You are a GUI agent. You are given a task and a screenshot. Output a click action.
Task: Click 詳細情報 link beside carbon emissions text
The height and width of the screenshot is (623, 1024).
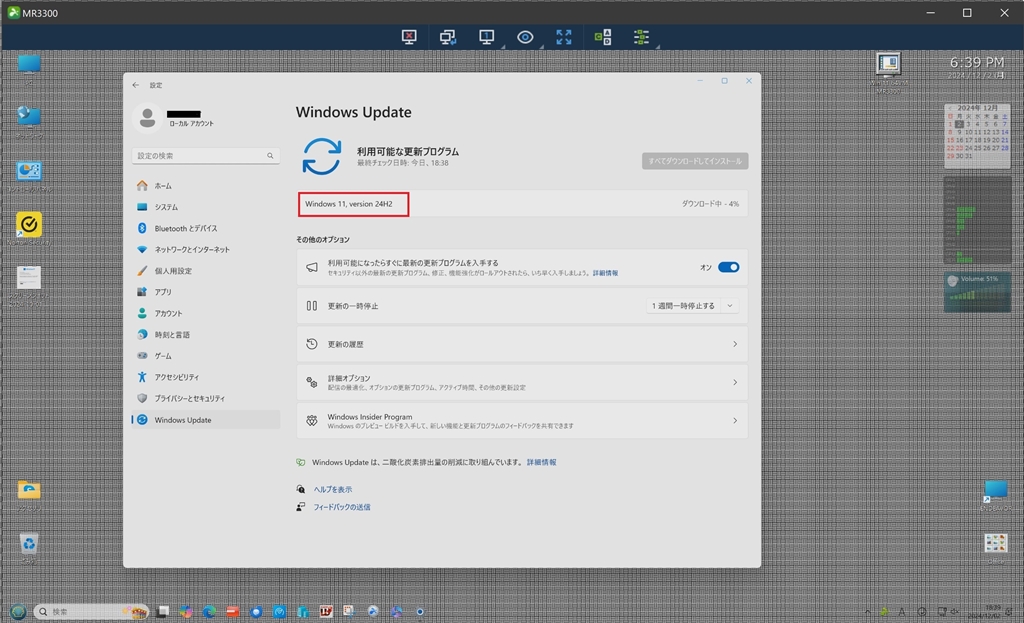(541, 462)
